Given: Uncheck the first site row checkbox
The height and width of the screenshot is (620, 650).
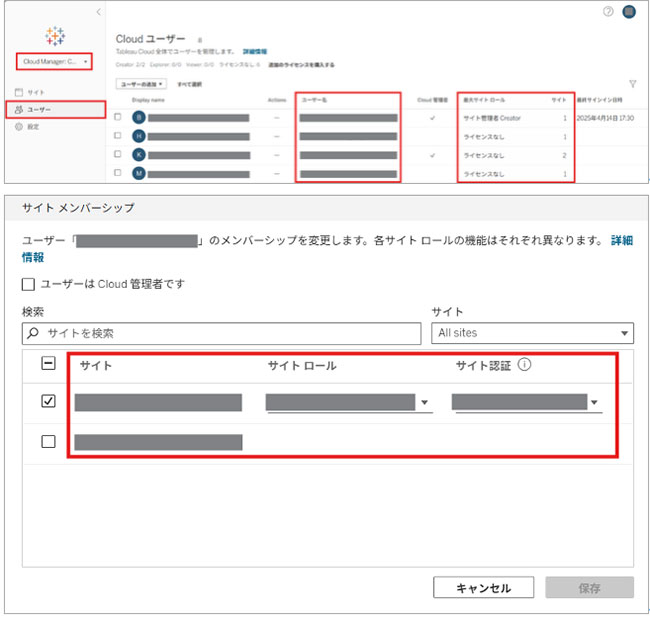Looking at the screenshot, I should [48, 402].
